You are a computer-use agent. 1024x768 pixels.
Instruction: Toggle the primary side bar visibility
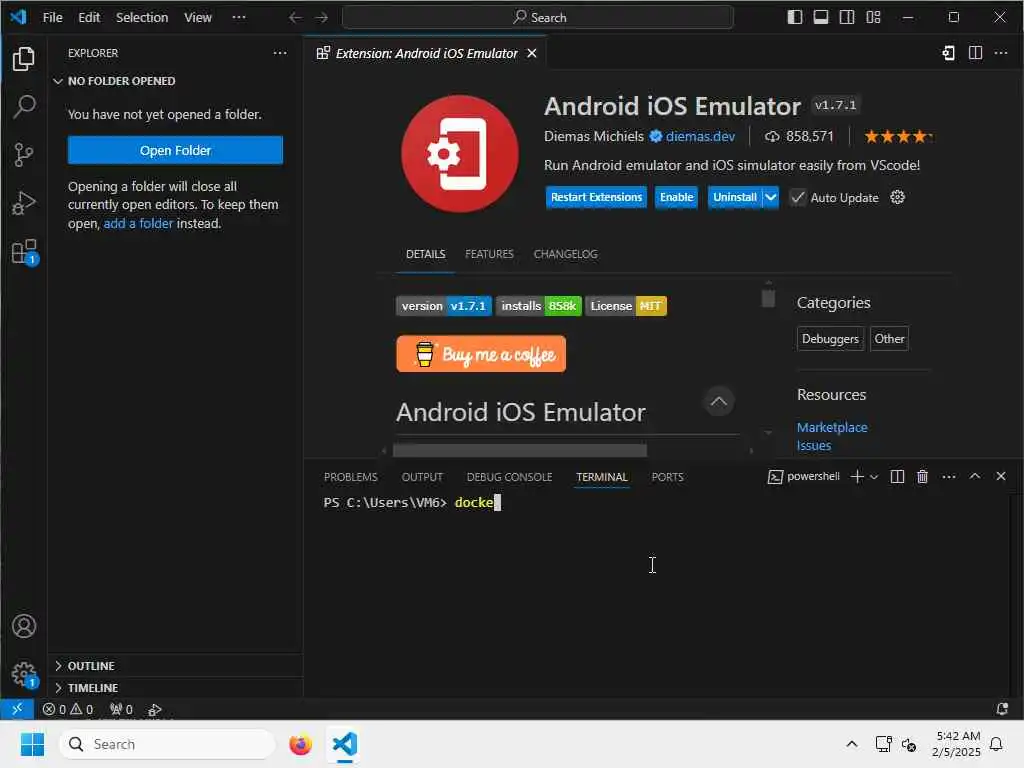[795, 17]
